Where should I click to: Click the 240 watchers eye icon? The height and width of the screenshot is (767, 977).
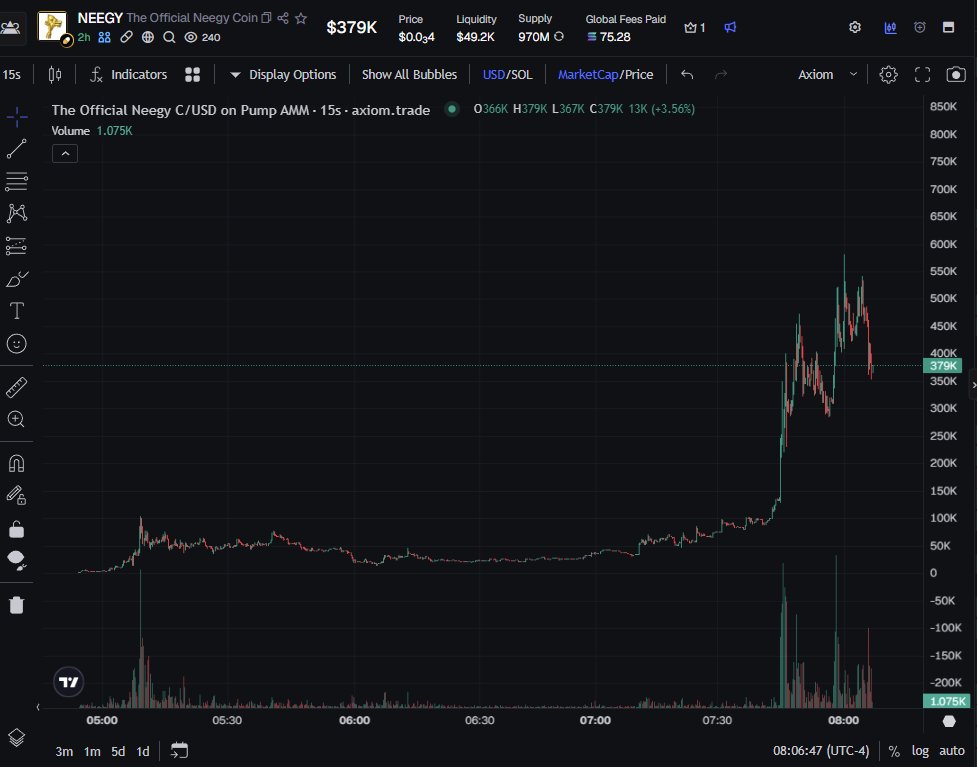coord(191,37)
